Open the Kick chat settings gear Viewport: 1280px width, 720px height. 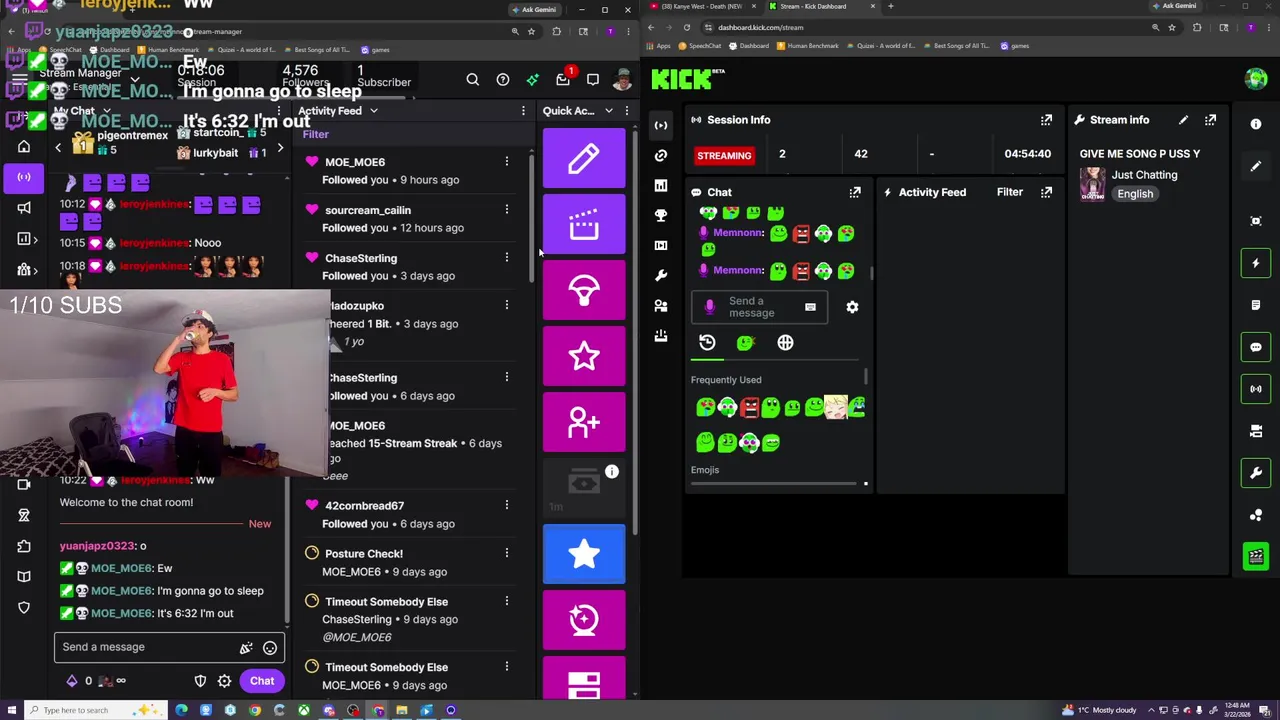(x=852, y=307)
